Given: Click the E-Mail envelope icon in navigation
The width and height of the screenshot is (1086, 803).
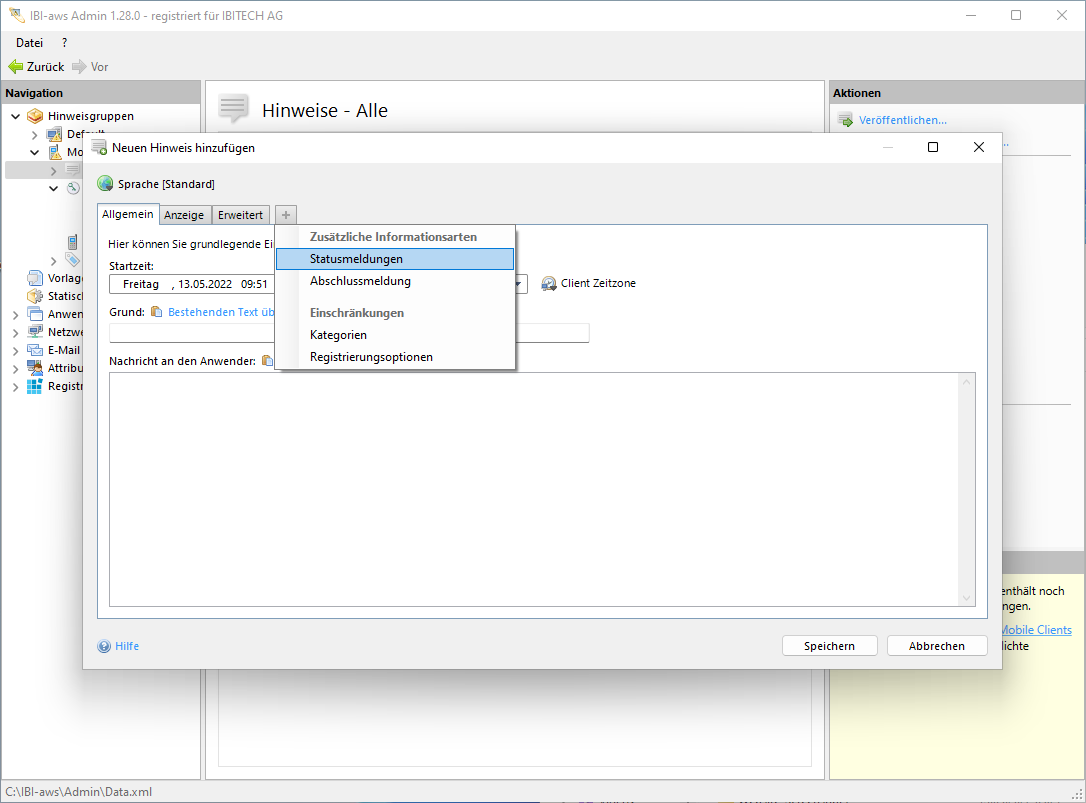Looking at the screenshot, I should 35,350.
